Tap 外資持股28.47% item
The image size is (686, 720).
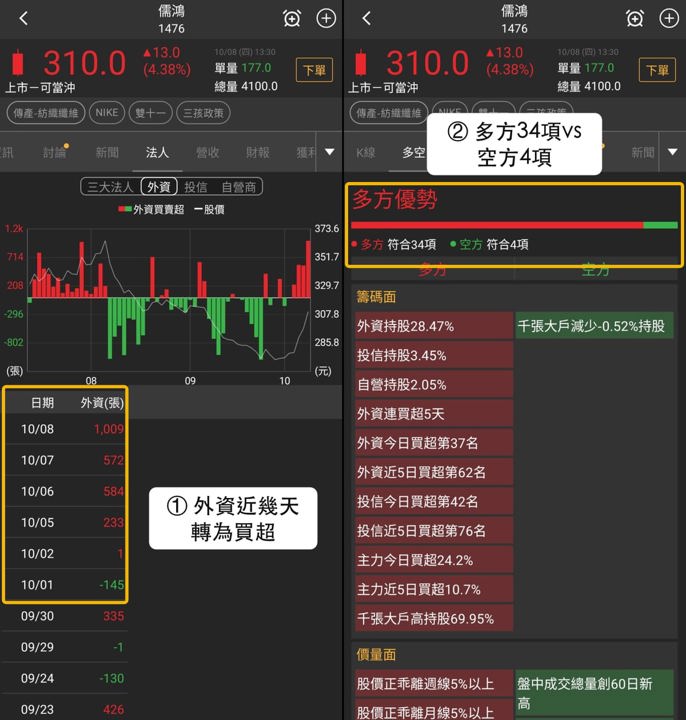click(x=433, y=326)
